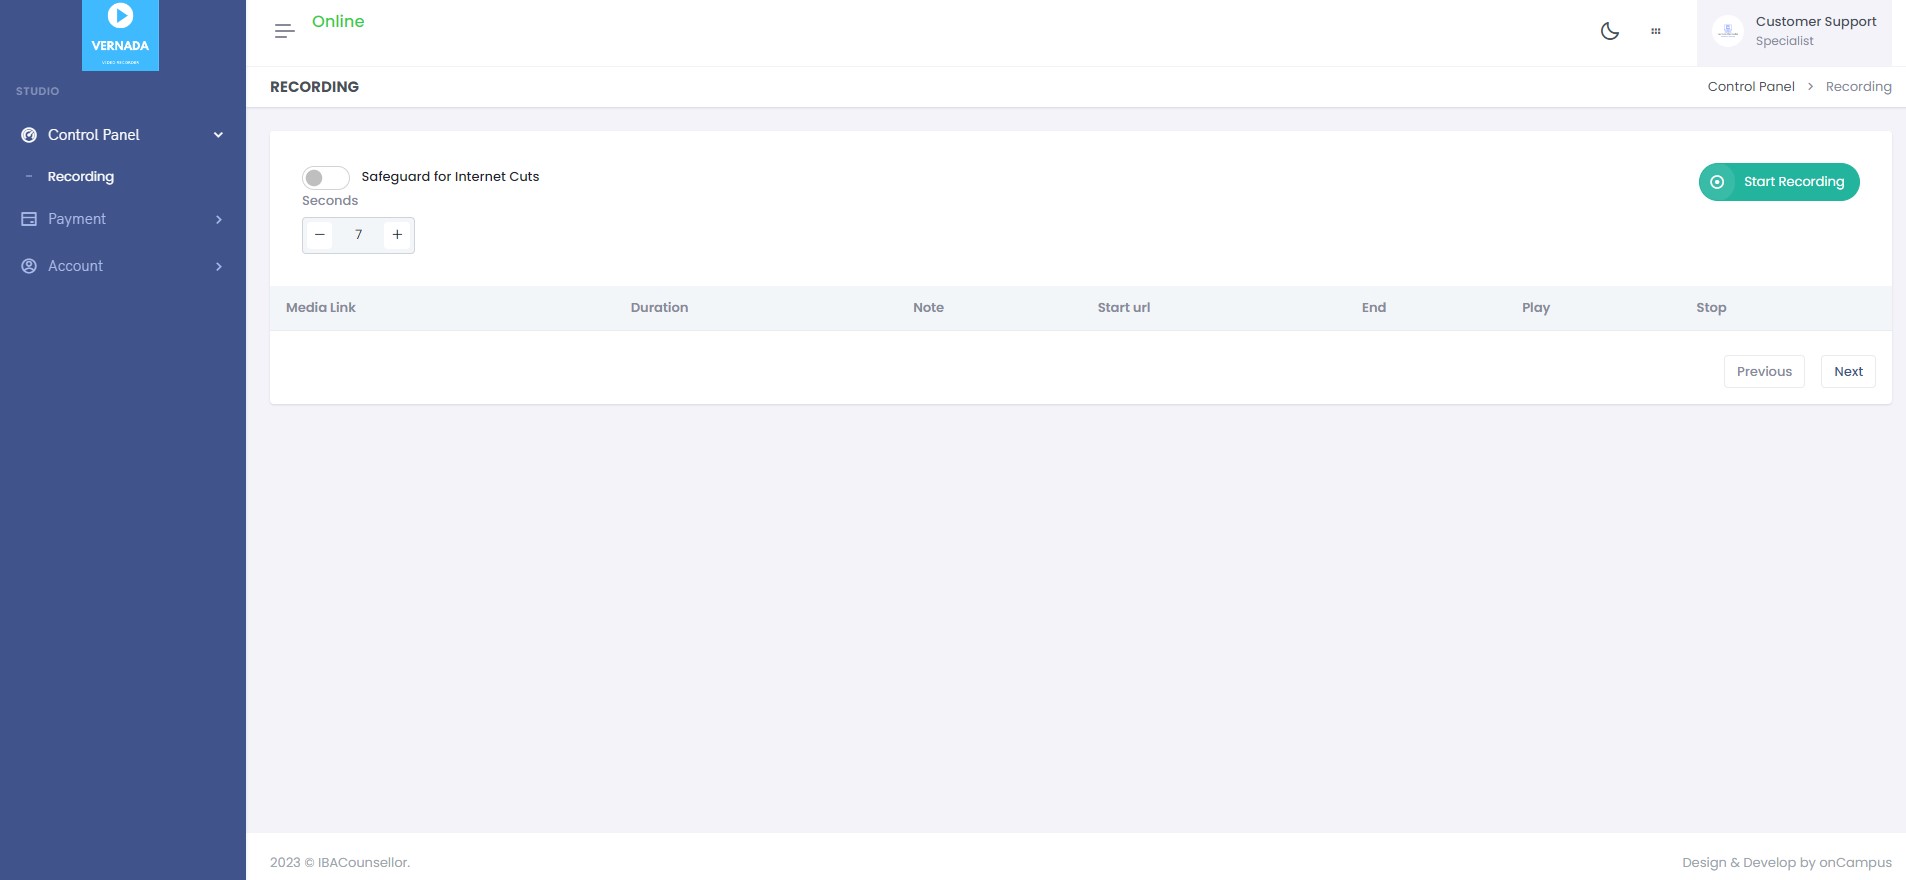Viewport: 1906px width, 880px height.
Task: Expand the Account menu chevron
Action: coord(218,266)
